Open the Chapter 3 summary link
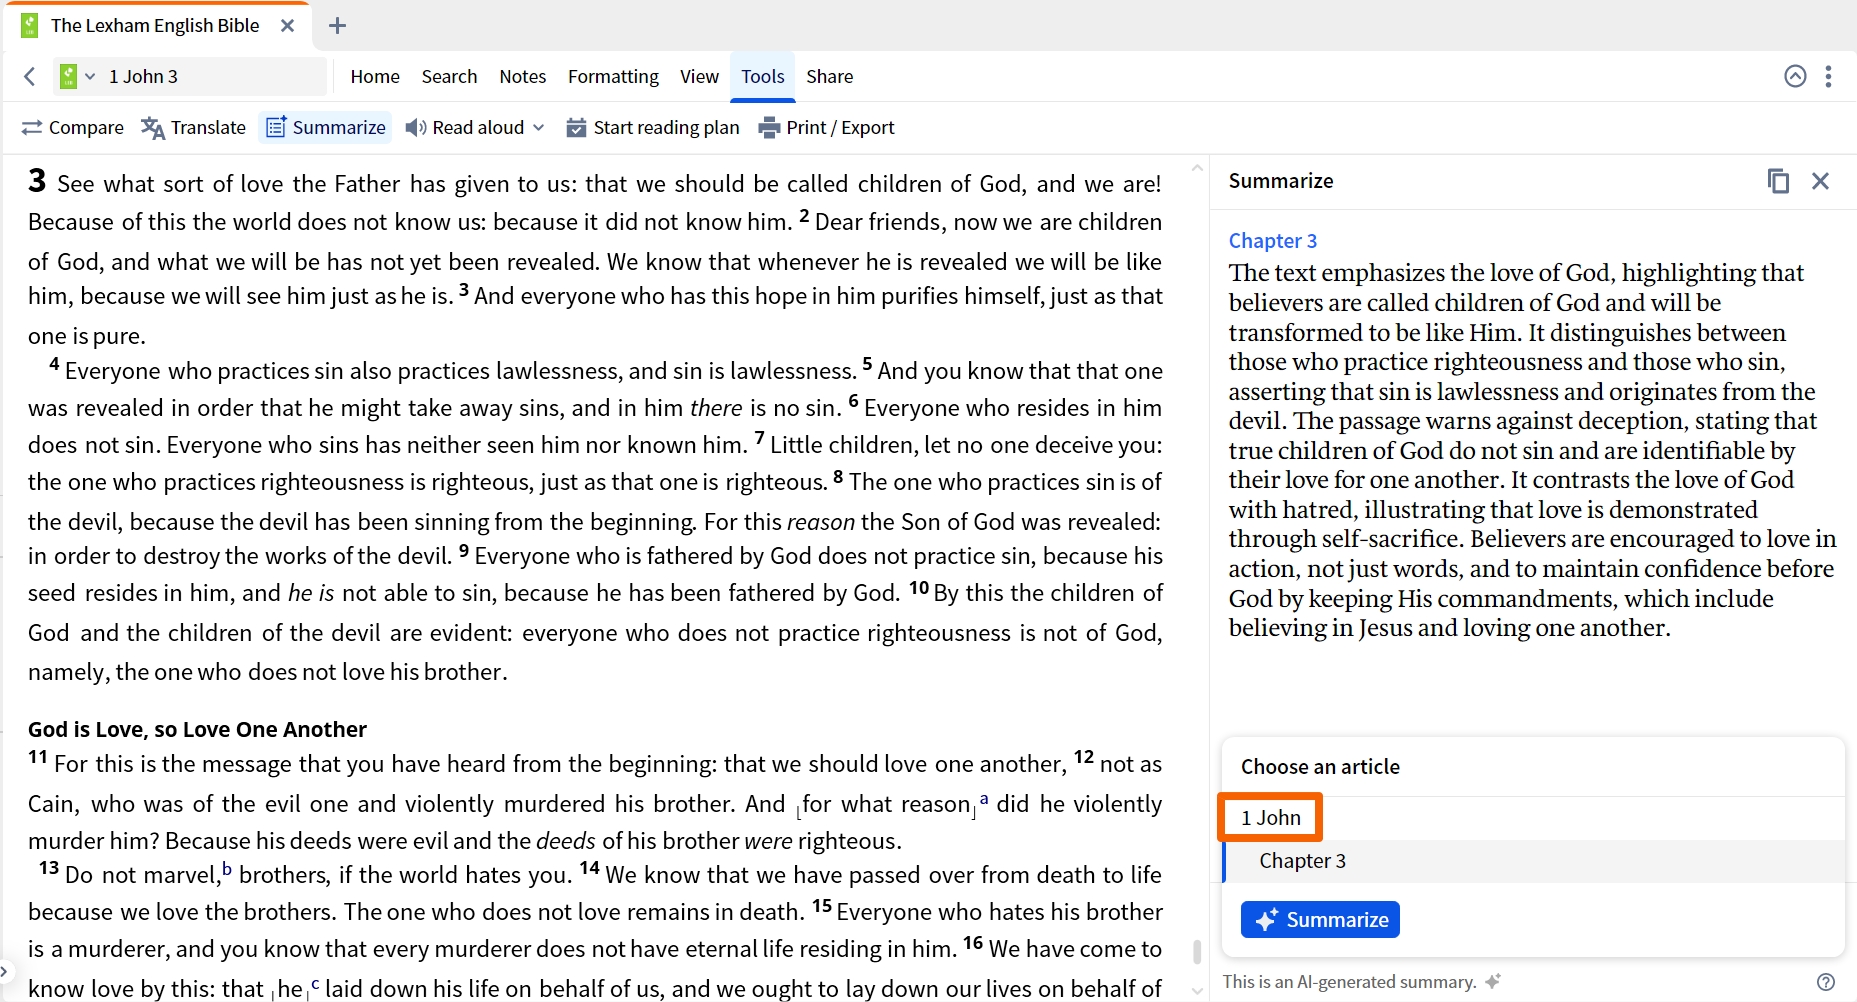This screenshot has width=1857, height=1002. (1272, 241)
